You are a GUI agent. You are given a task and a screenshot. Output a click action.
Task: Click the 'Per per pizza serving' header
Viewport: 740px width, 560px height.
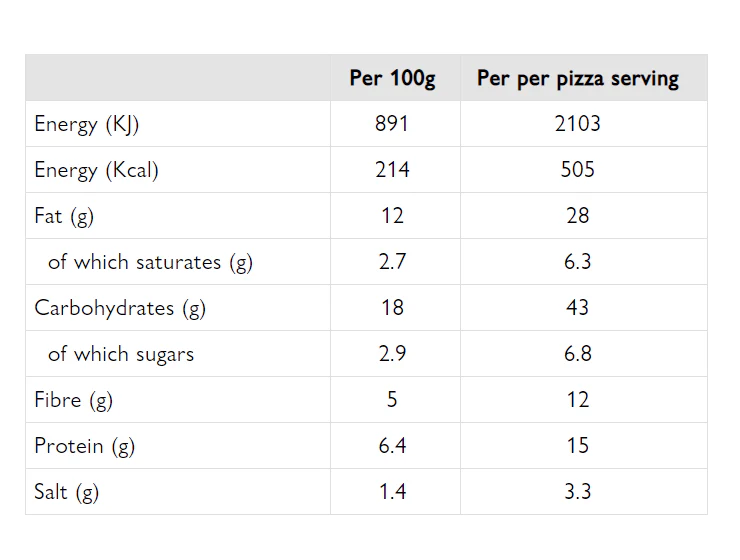[x=578, y=78]
